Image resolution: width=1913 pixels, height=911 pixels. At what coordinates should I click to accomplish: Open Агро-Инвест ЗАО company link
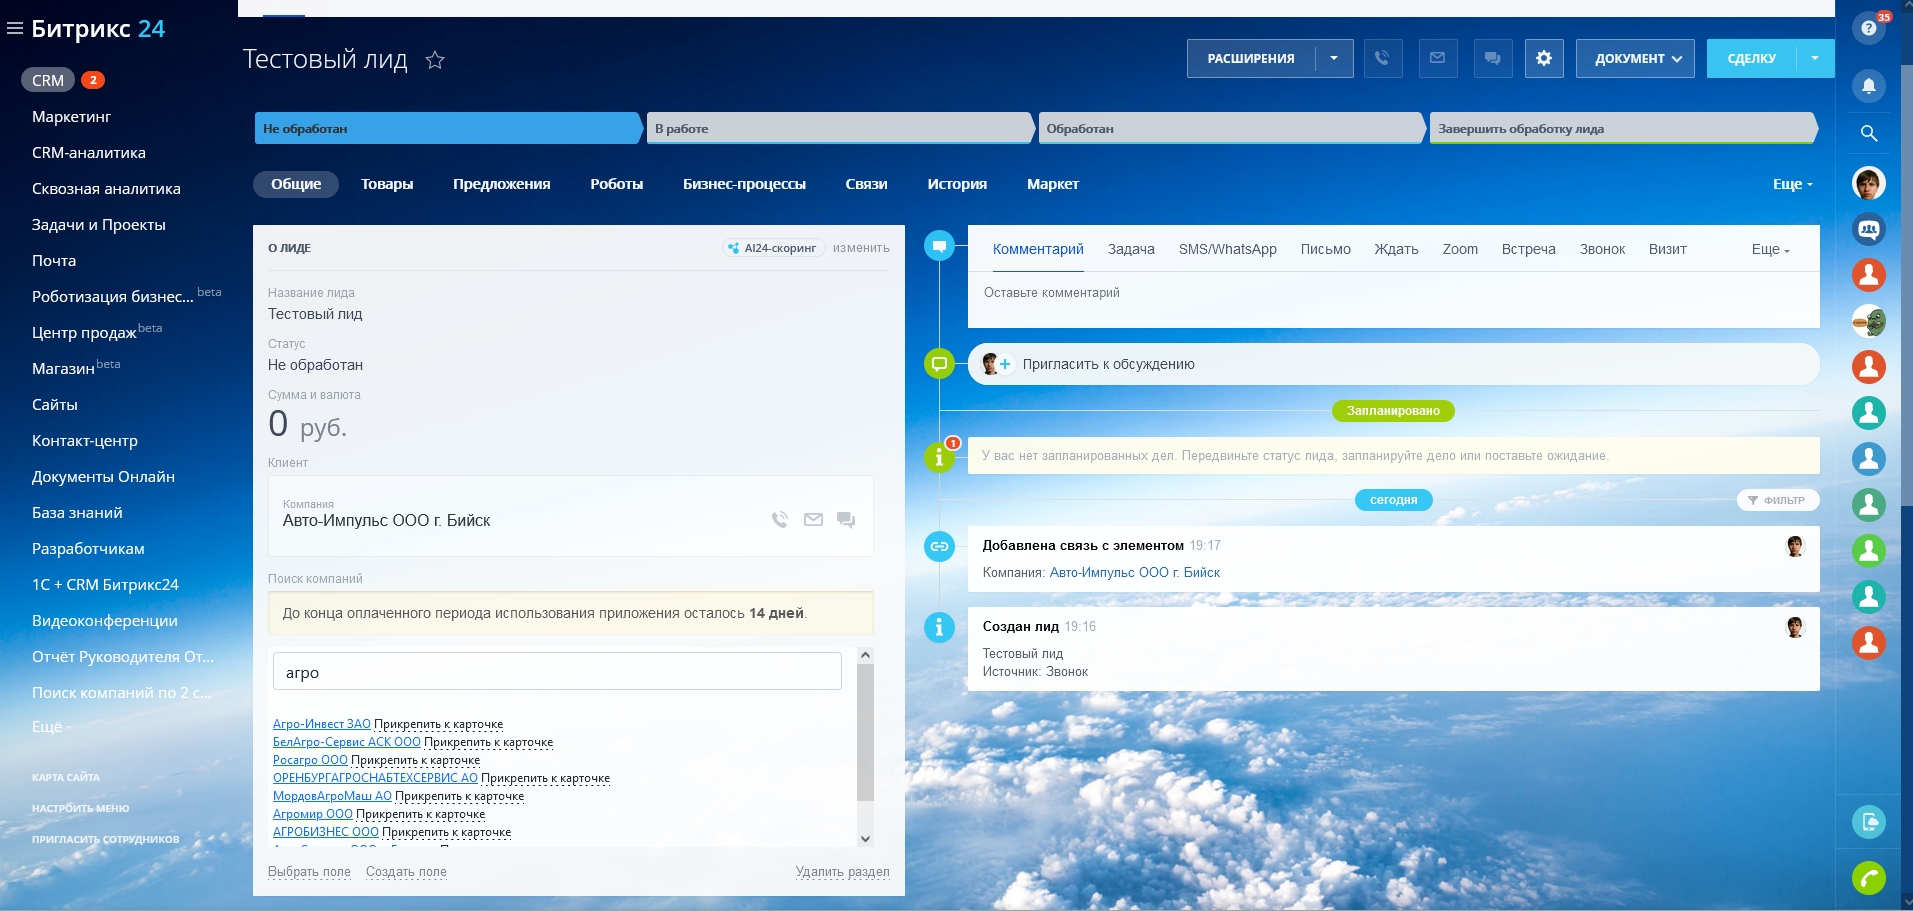click(x=321, y=724)
